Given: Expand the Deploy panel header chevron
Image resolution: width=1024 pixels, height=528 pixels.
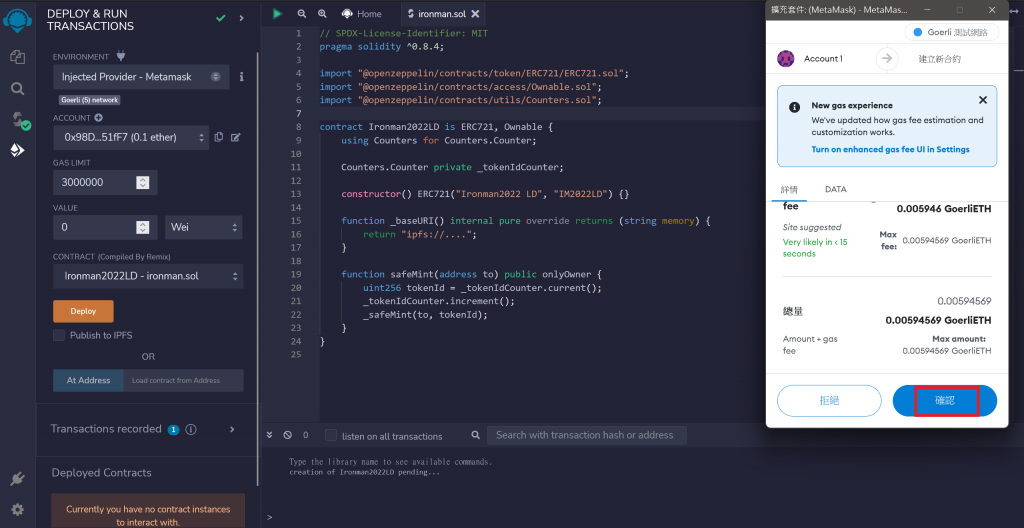Looking at the screenshot, I should [242, 18].
